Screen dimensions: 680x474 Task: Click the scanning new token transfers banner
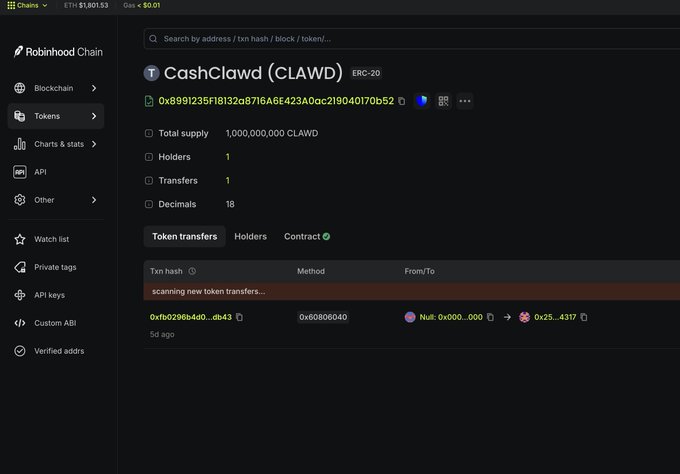point(412,291)
